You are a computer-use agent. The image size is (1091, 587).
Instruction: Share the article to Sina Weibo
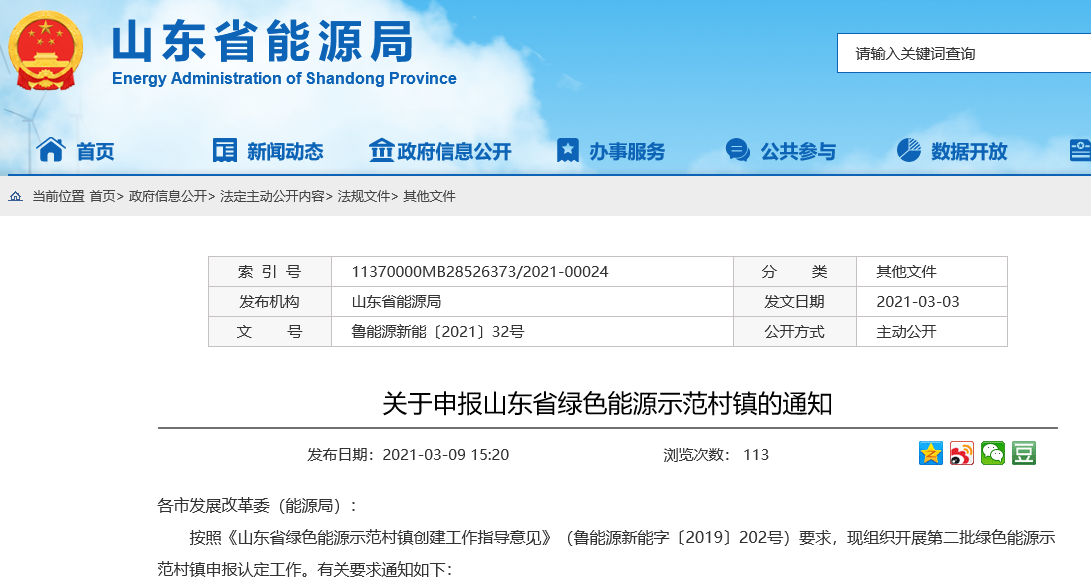(961, 454)
